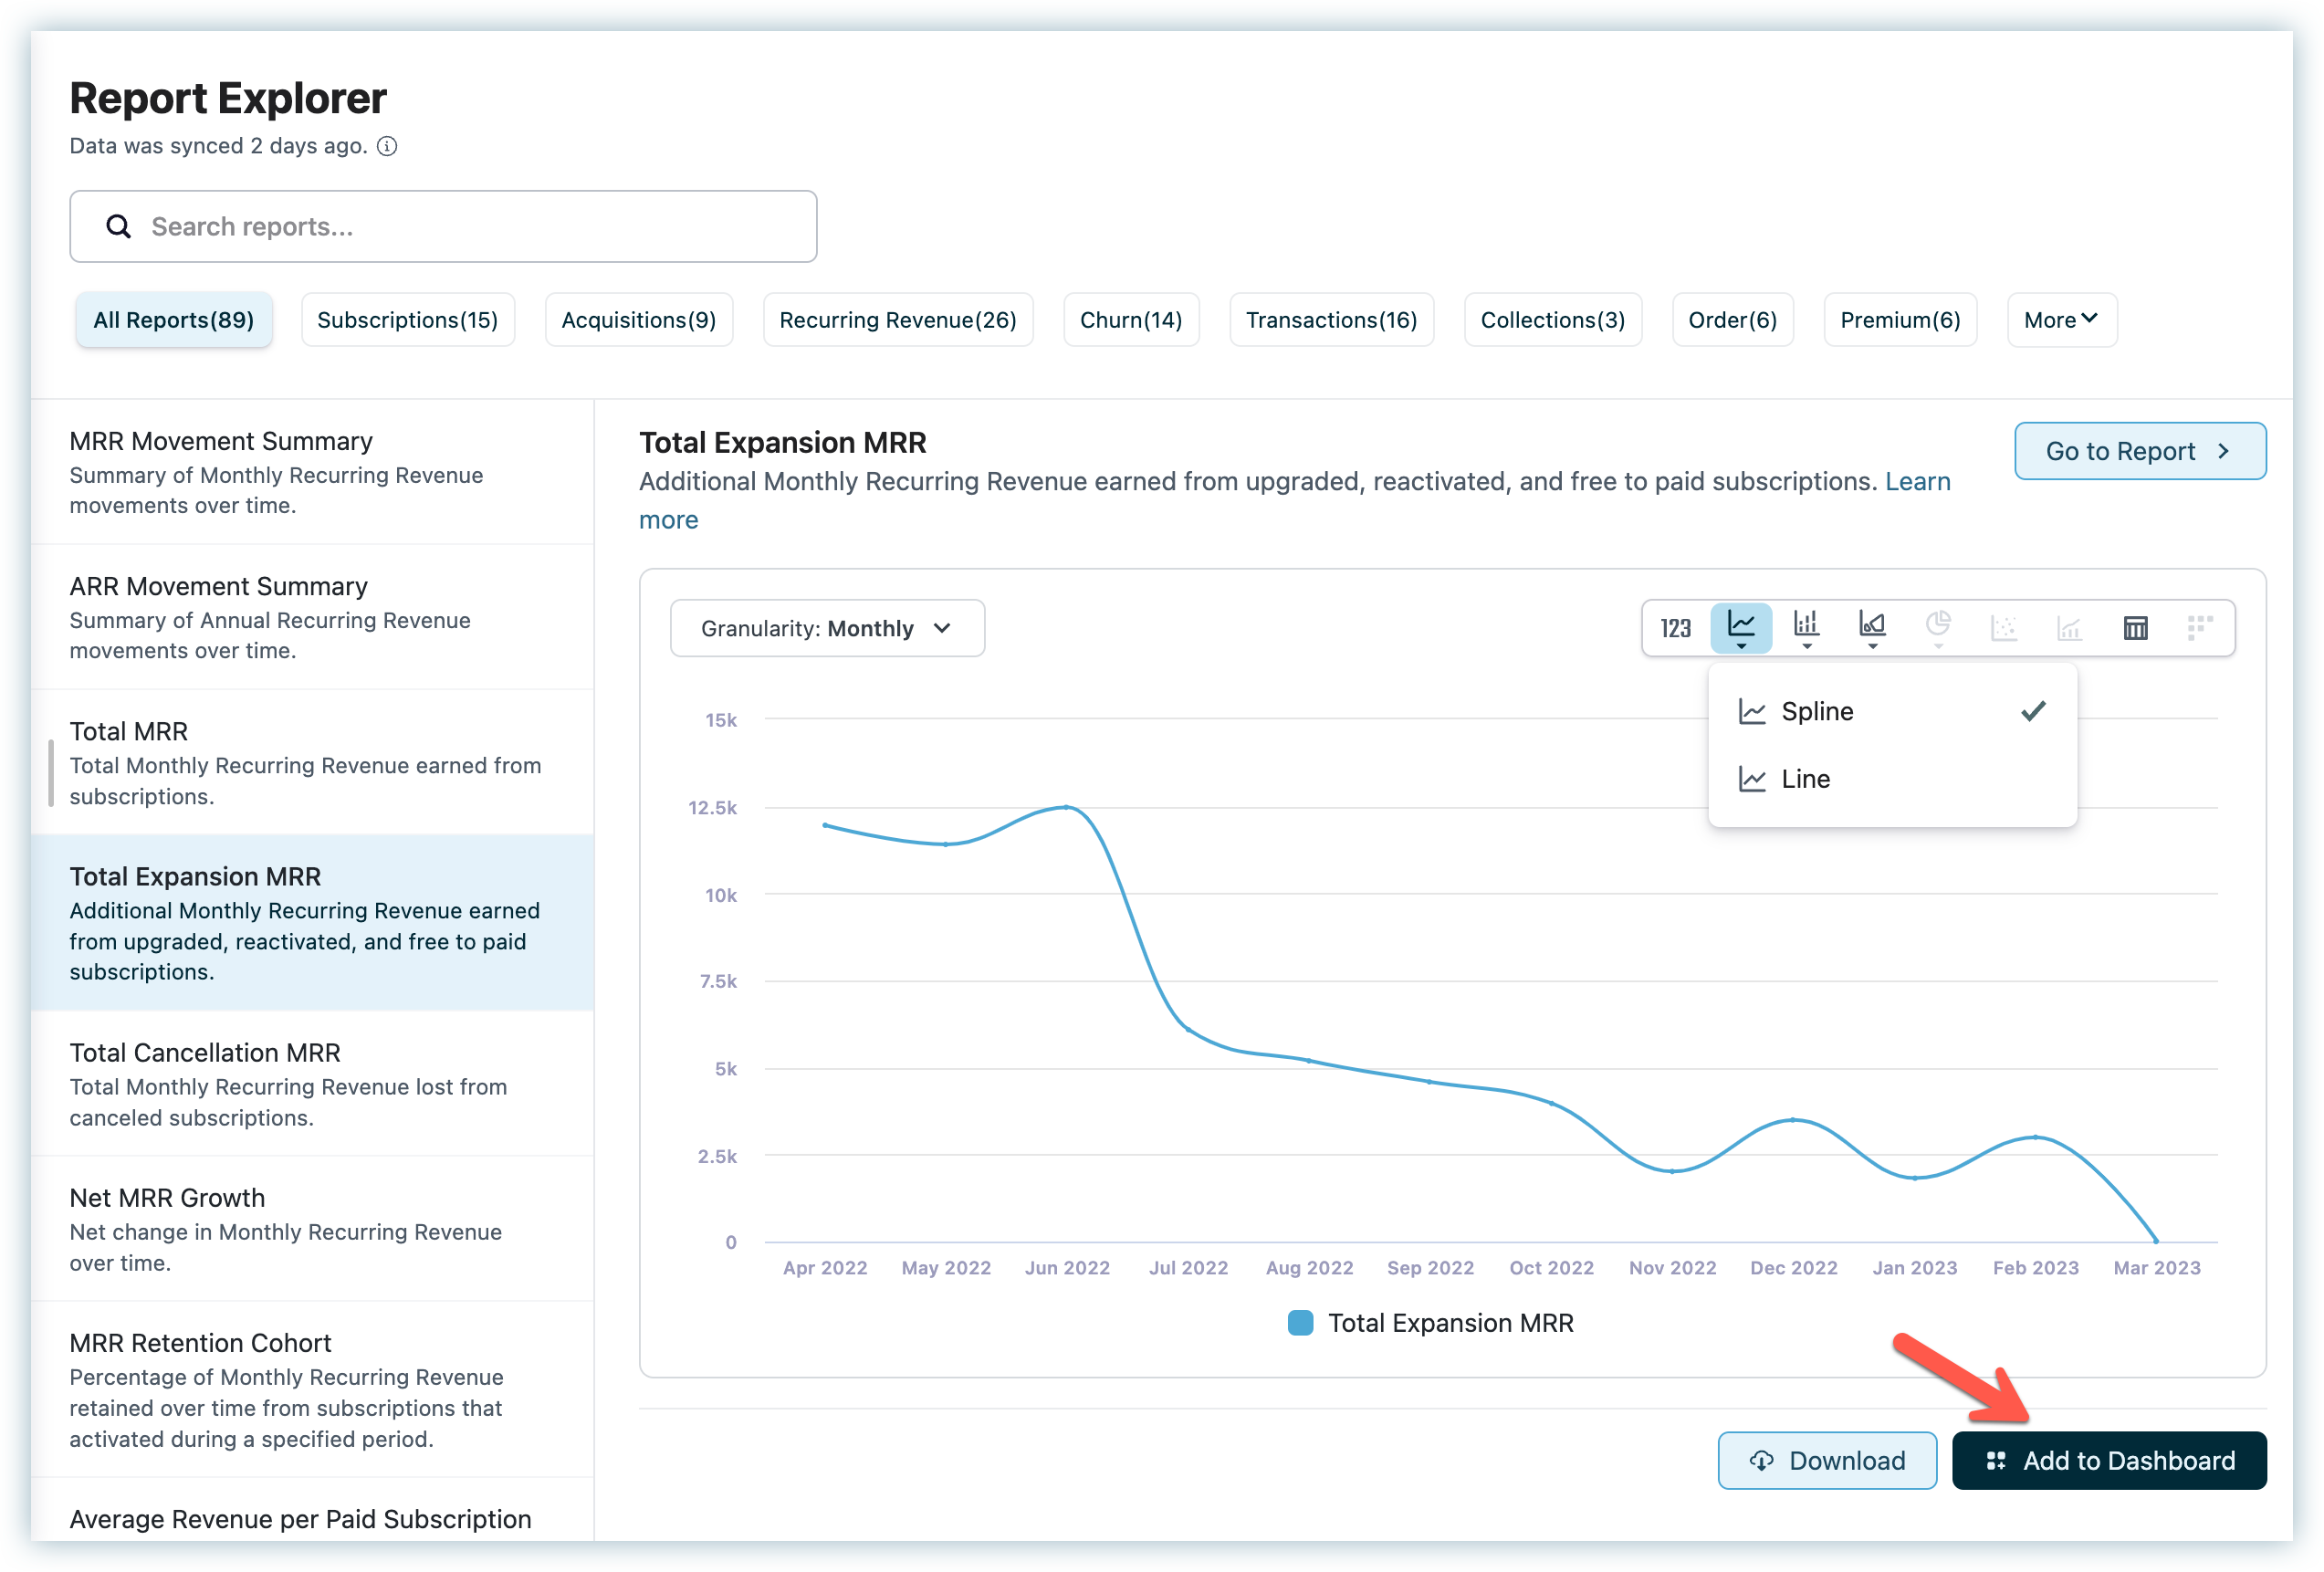Viewport: 2324px width, 1572px height.
Task: Open the Granularity Monthly dropdown
Action: point(827,628)
